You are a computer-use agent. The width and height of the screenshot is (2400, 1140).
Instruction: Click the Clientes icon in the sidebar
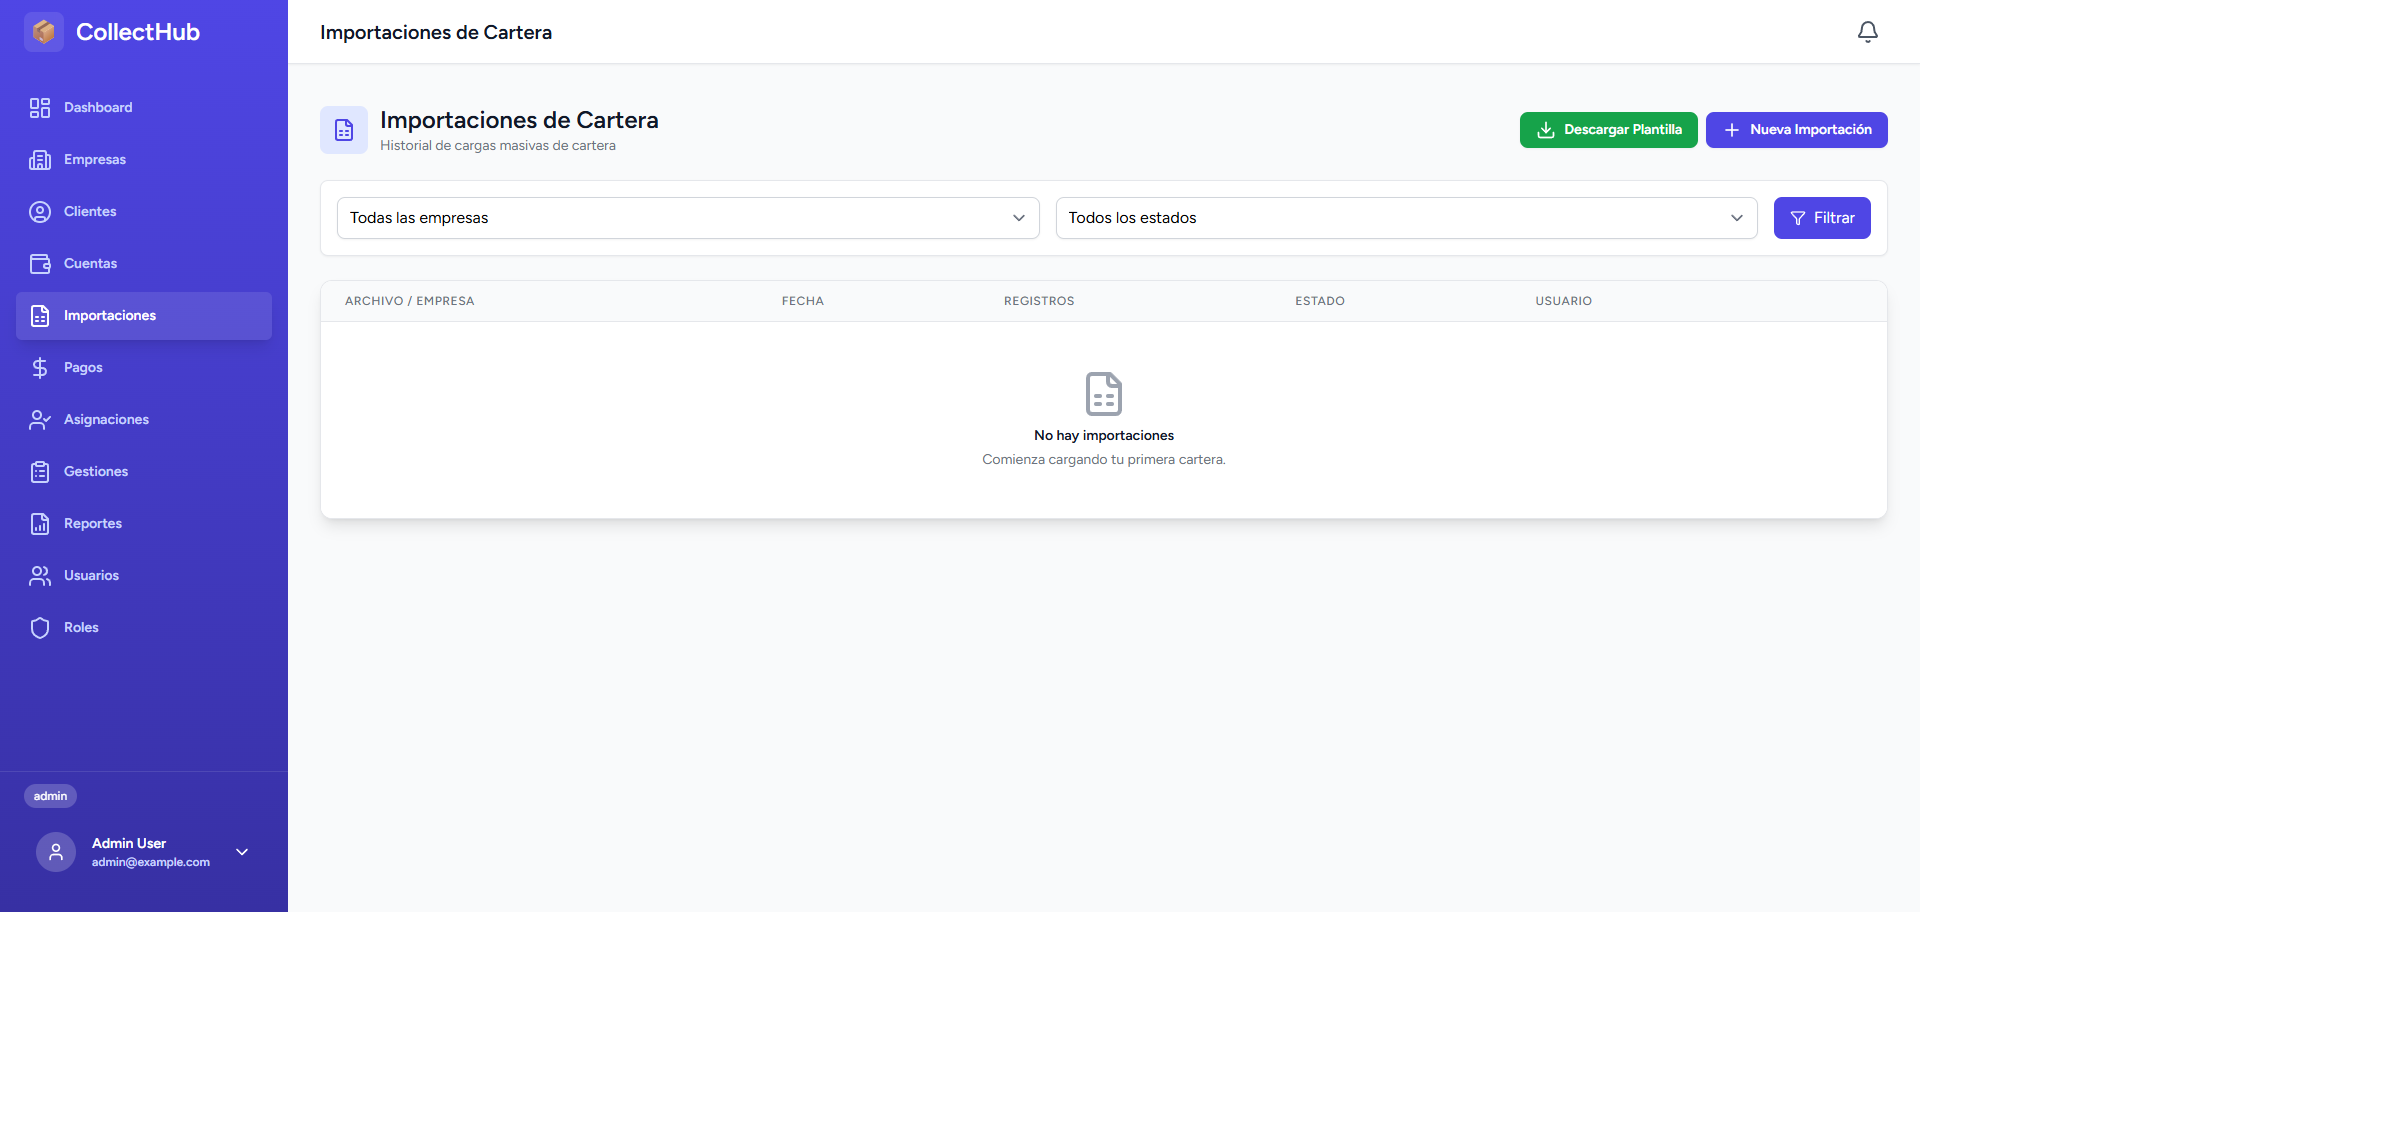pyautogui.click(x=40, y=211)
